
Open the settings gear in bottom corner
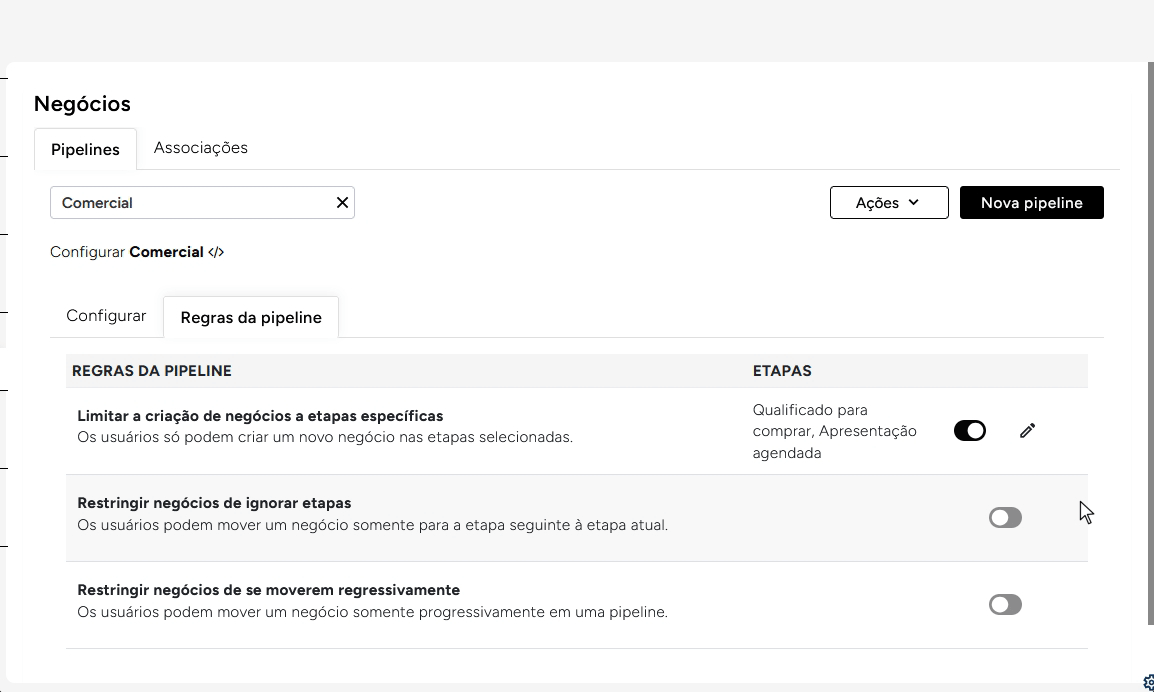click(1148, 683)
